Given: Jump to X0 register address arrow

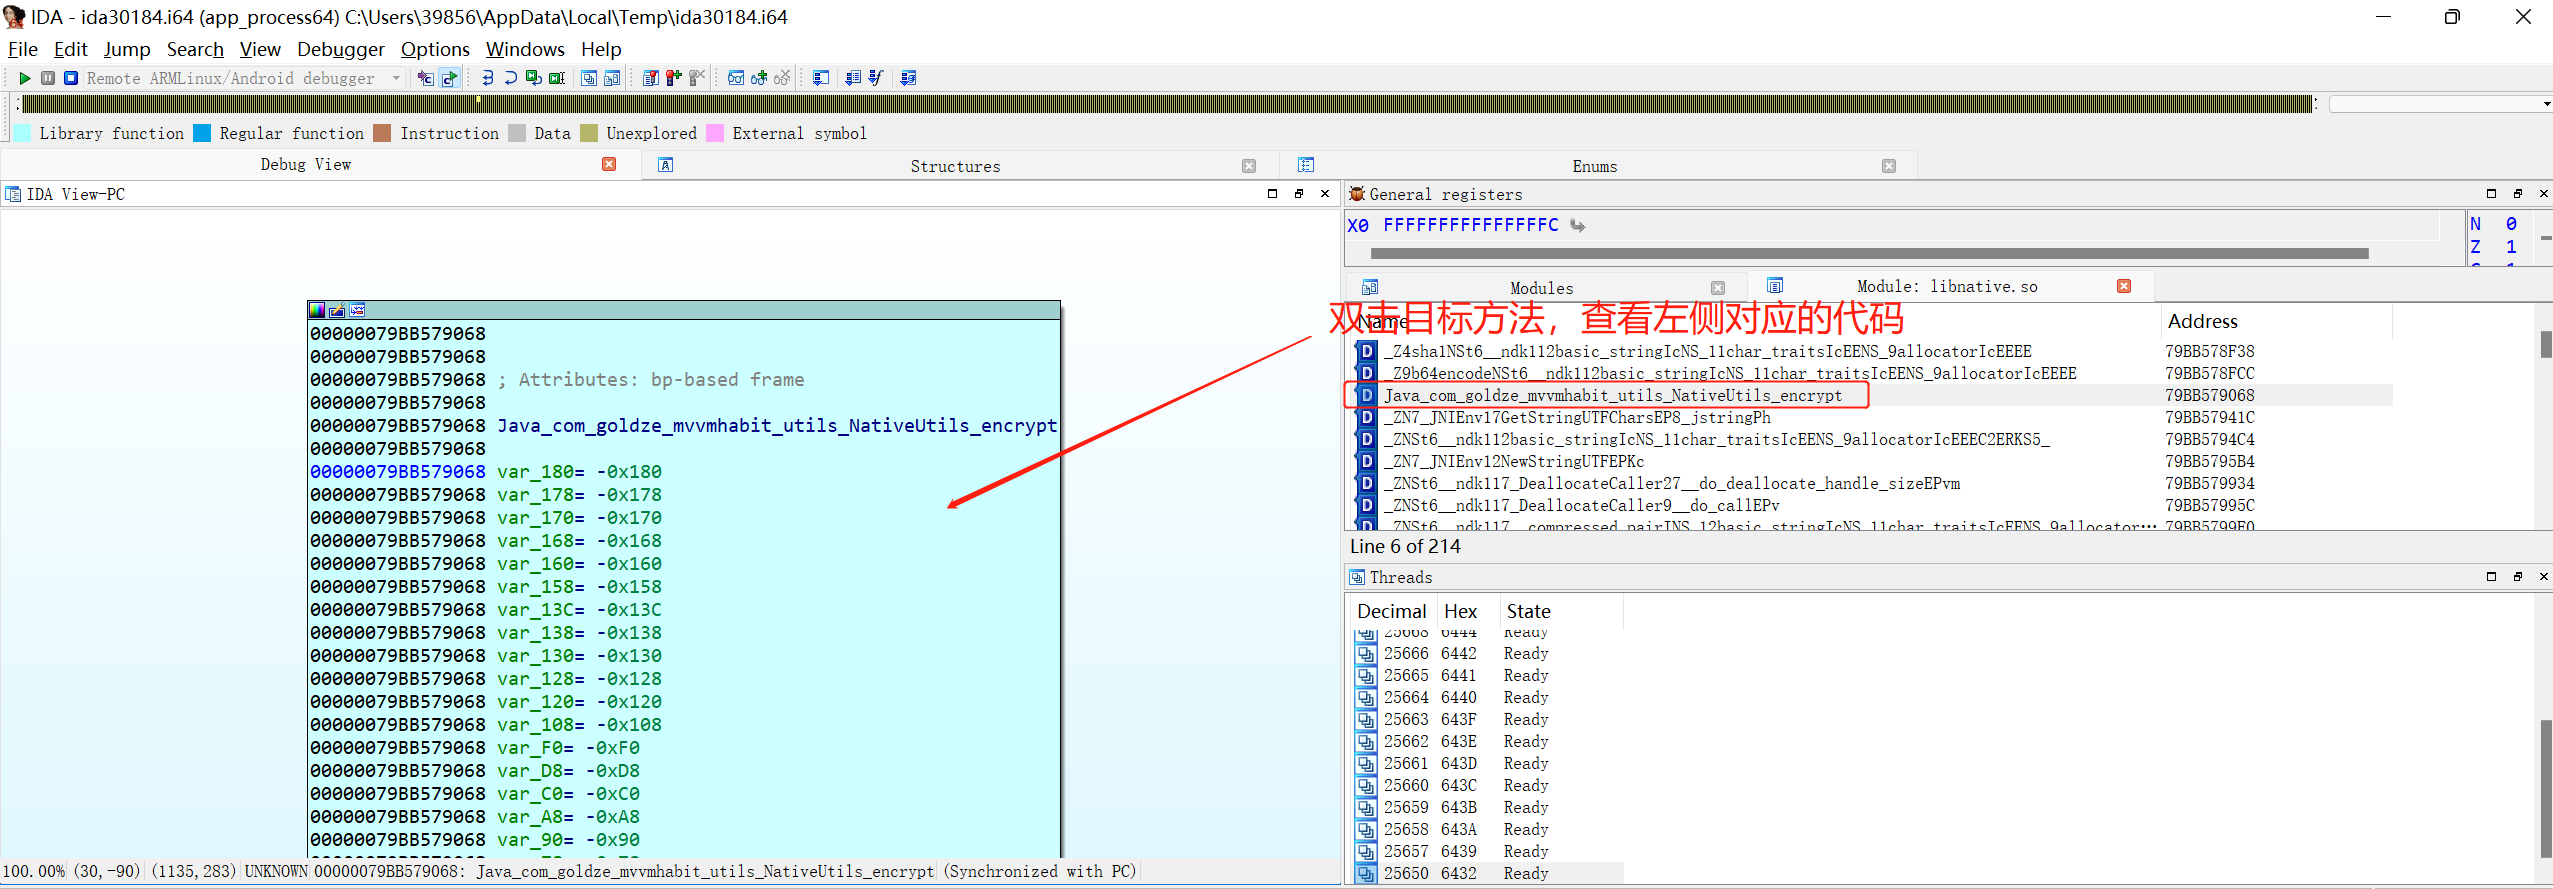Looking at the screenshot, I should 1578,225.
